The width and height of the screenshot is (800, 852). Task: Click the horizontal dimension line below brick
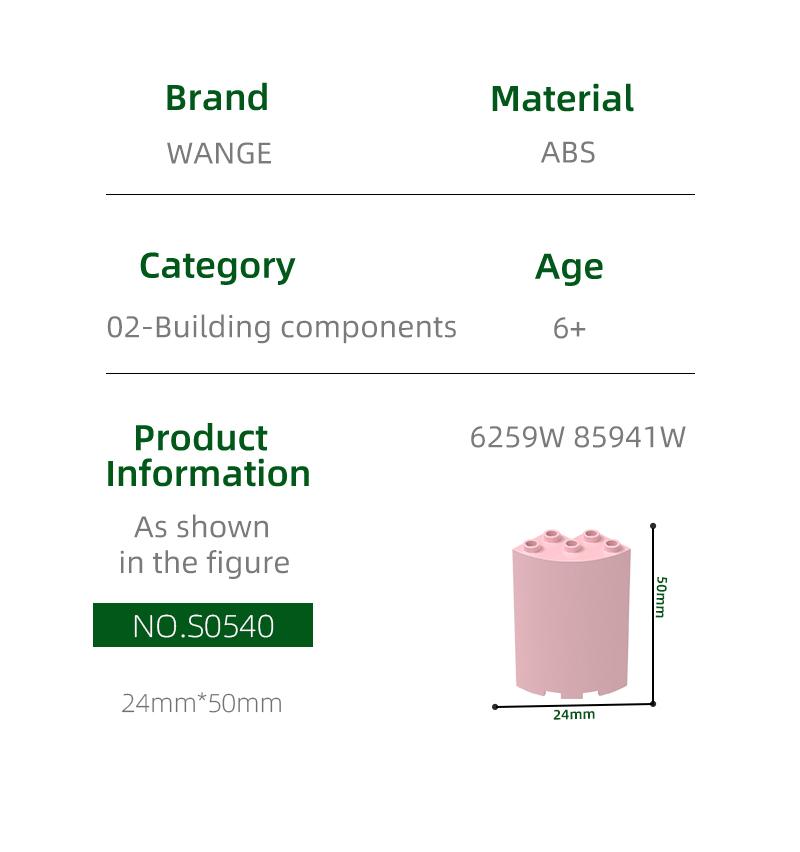[574, 705]
